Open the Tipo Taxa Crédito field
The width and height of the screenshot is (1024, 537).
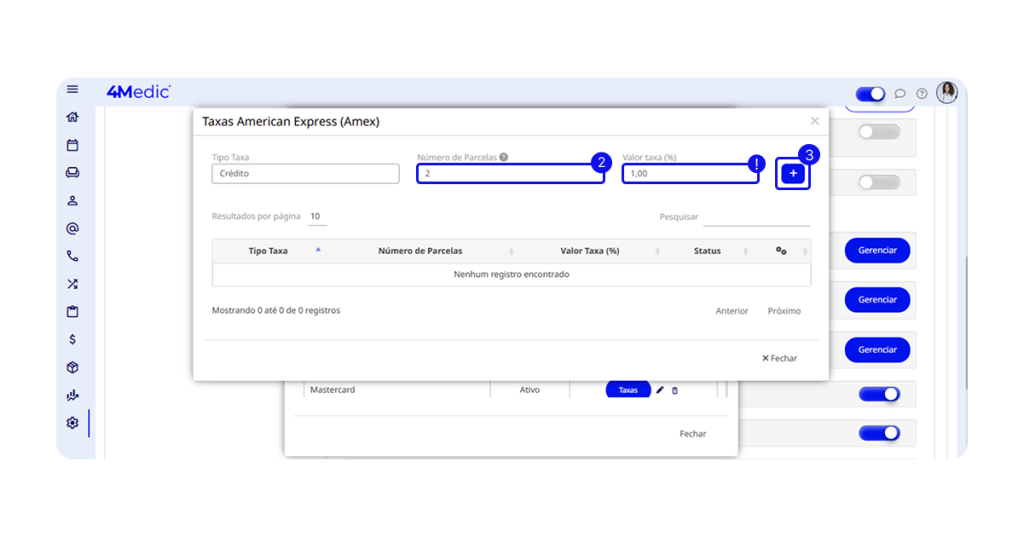305,174
